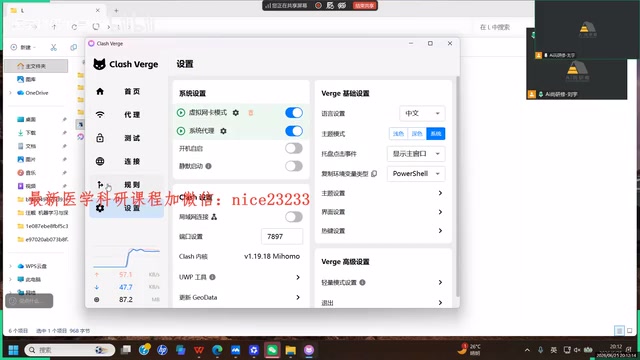Click the play icon beside 虚拟网卡模式

click(181, 113)
